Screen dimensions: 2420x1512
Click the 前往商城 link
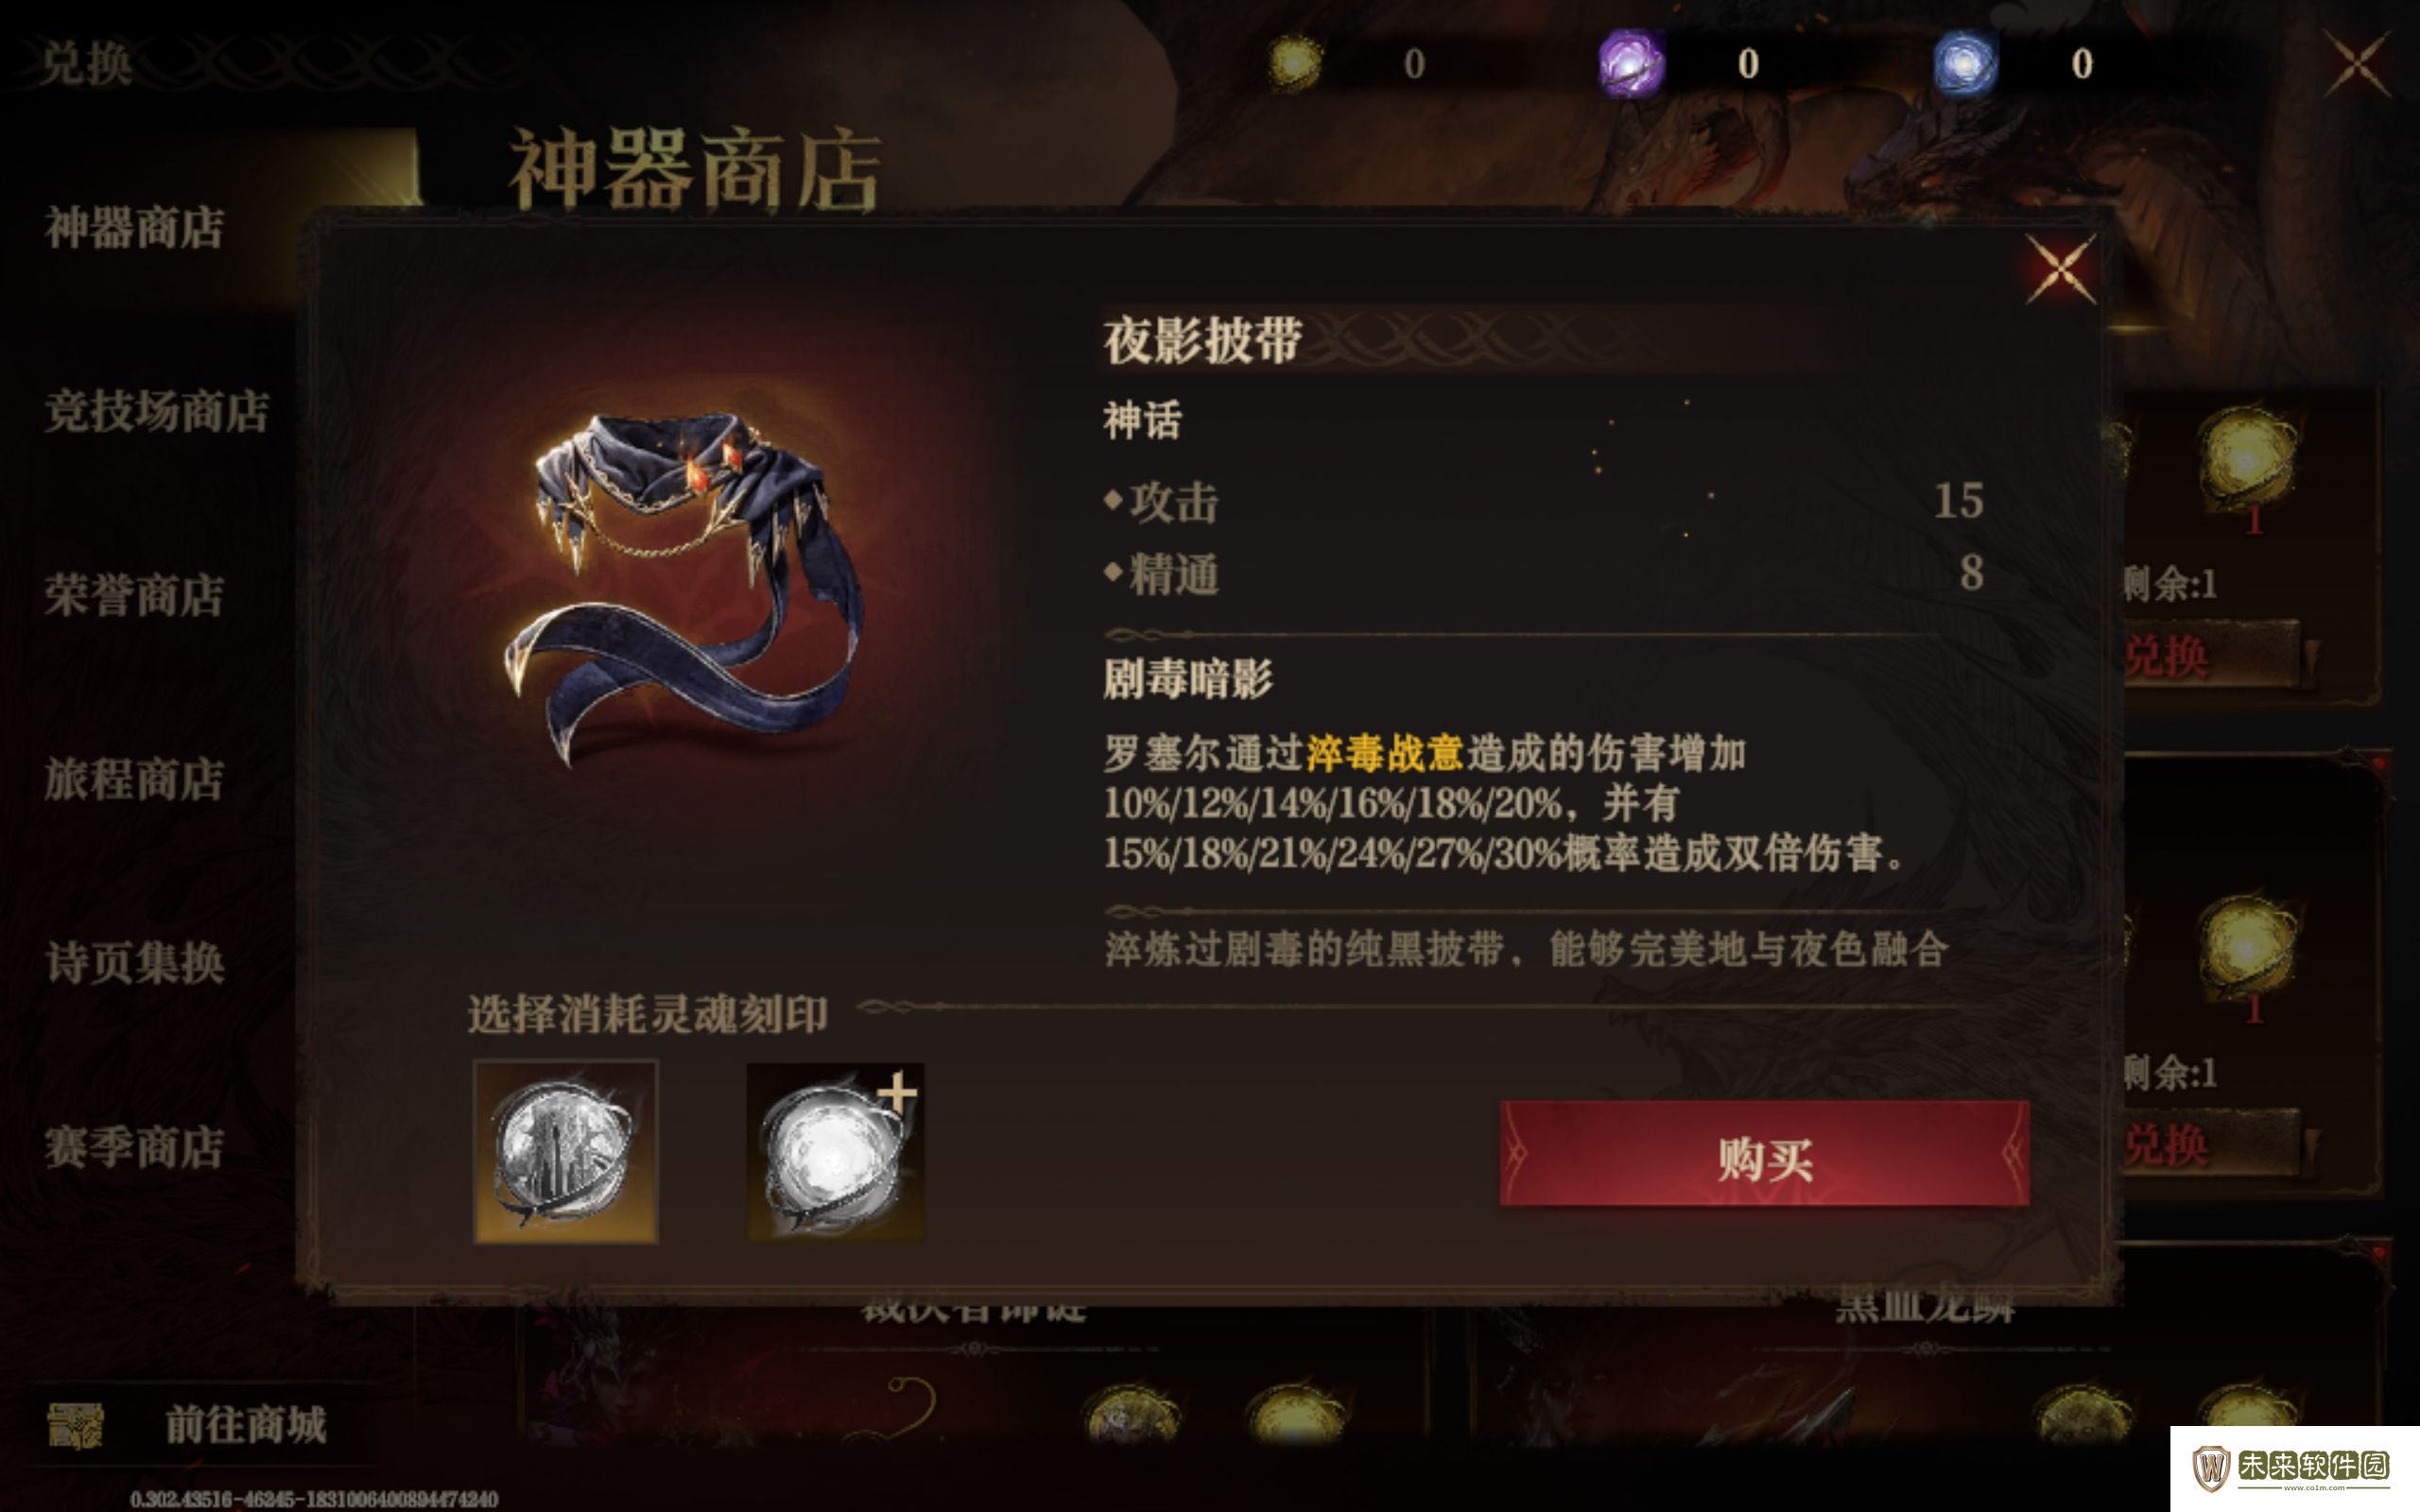(245, 1424)
